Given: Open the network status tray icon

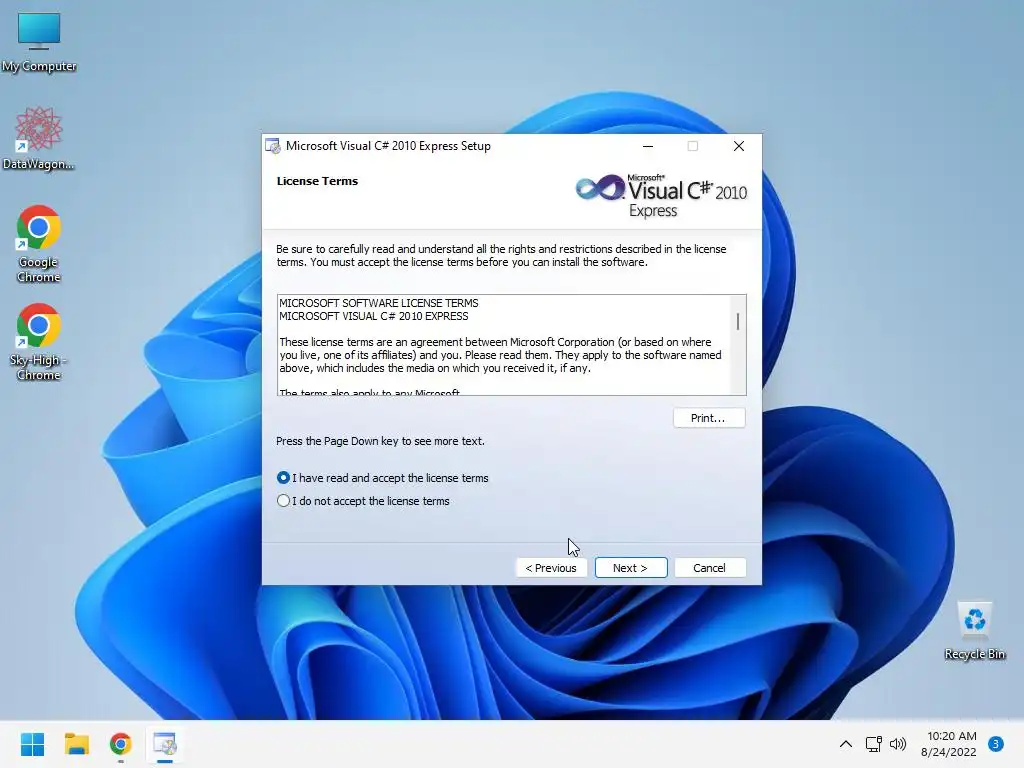Looking at the screenshot, I should click(x=873, y=744).
